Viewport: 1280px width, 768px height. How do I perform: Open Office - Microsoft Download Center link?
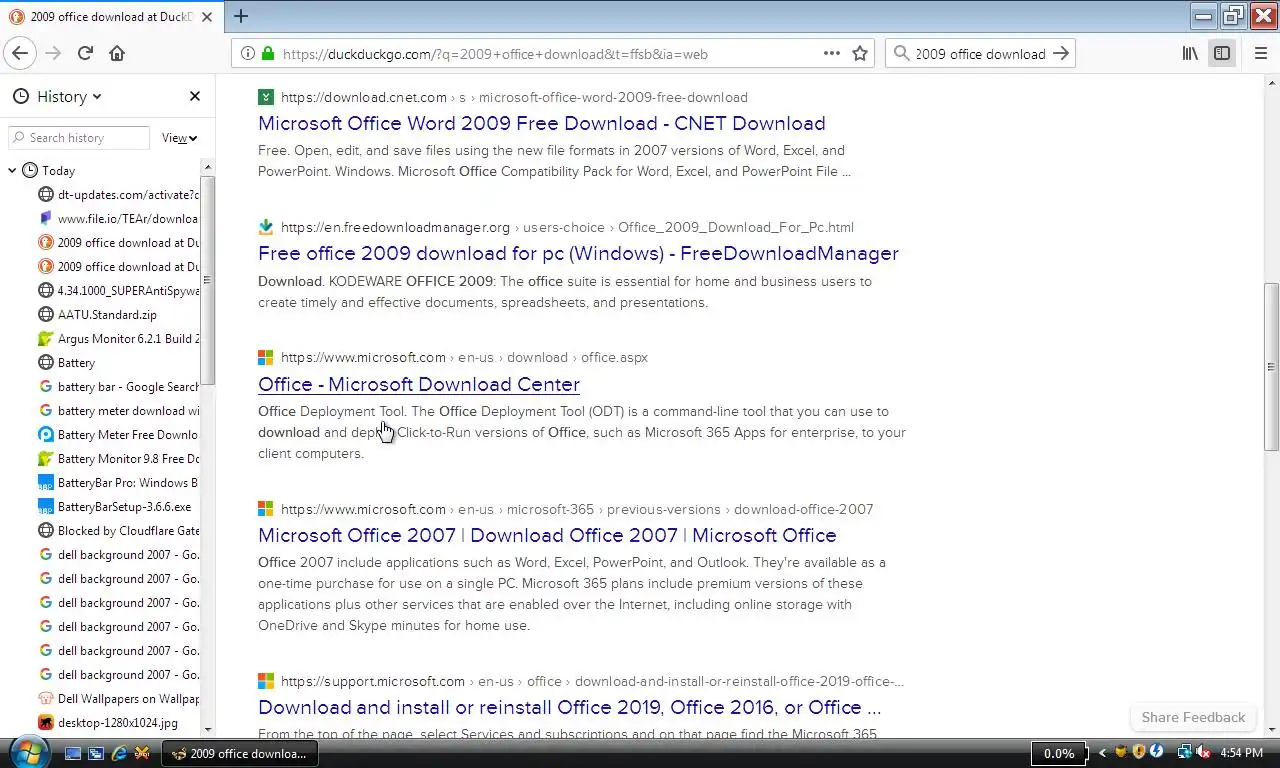419,384
